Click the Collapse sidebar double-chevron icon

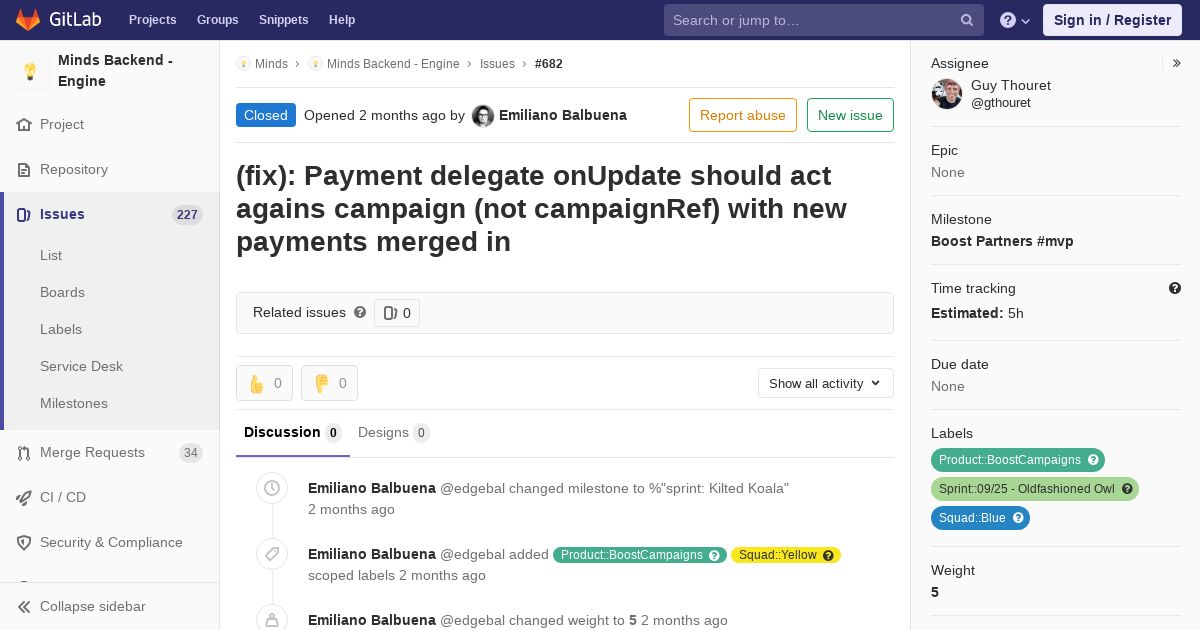pyautogui.click(x=24, y=607)
